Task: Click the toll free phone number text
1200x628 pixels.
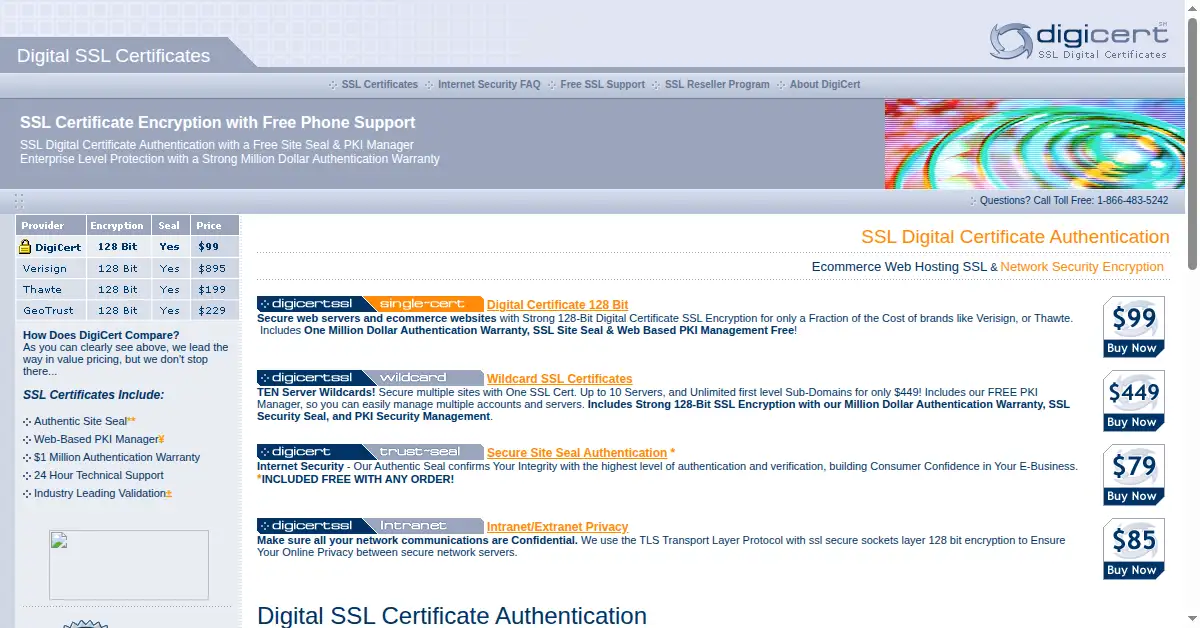Action: tap(1132, 200)
